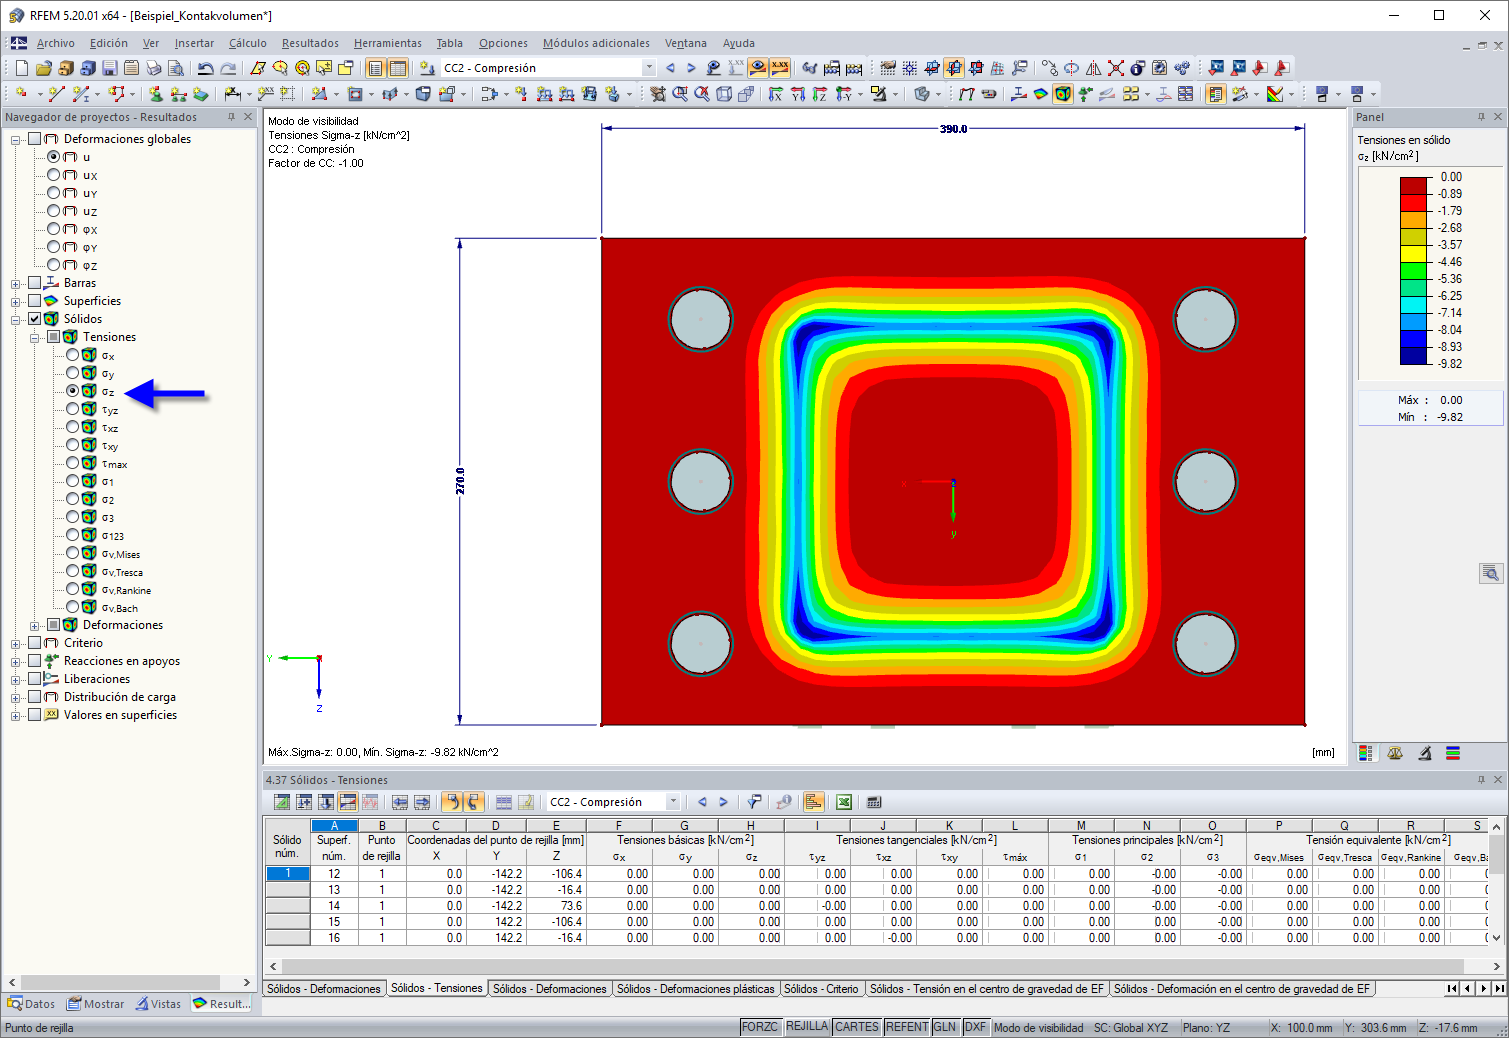The height and width of the screenshot is (1038, 1509).
Task: Switch to Sólidos - Deformaciones plásticas tab
Action: [x=695, y=989]
